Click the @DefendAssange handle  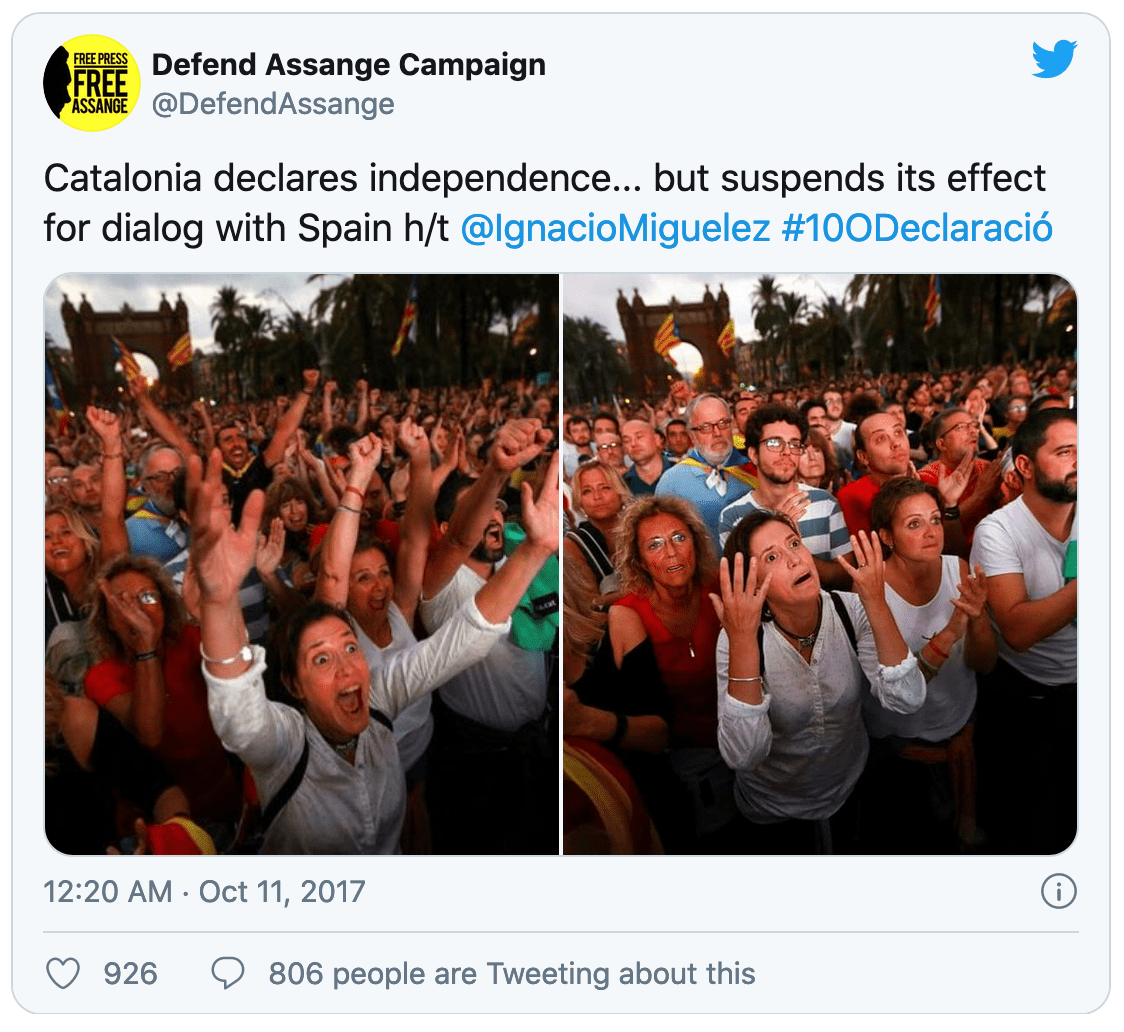(x=272, y=104)
